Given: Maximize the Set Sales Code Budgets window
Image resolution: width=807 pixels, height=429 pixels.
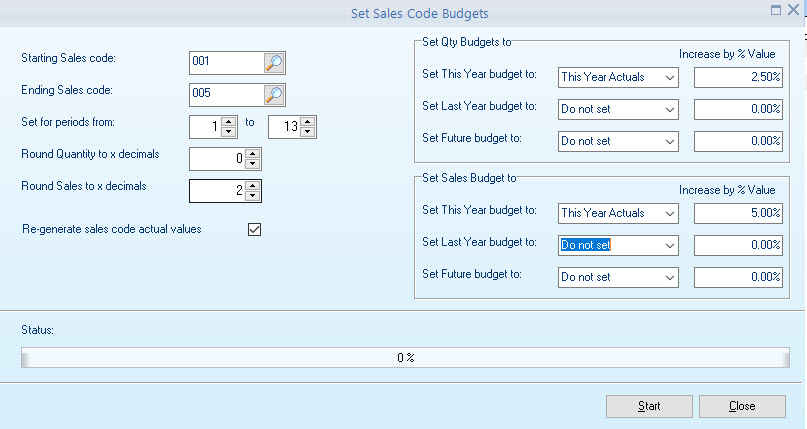Looking at the screenshot, I should (x=776, y=11).
